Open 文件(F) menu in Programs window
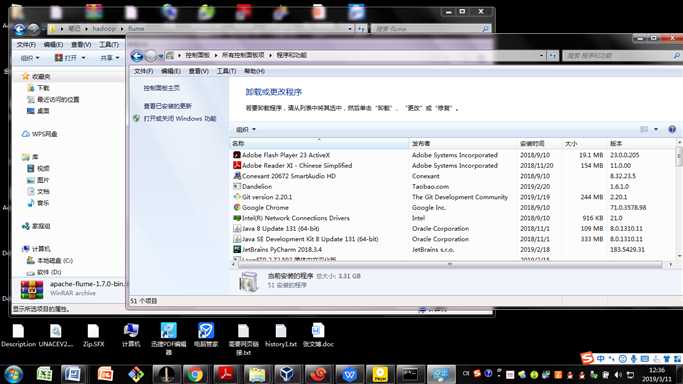This screenshot has width=683, height=384. pyautogui.click(x=143, y=71)
